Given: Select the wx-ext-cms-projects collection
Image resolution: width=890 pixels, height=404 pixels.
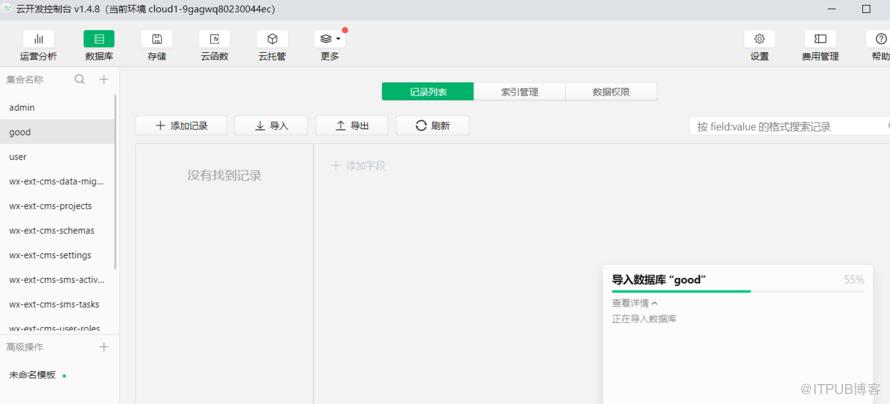Looking at the screenshot, I should [57, 206].
